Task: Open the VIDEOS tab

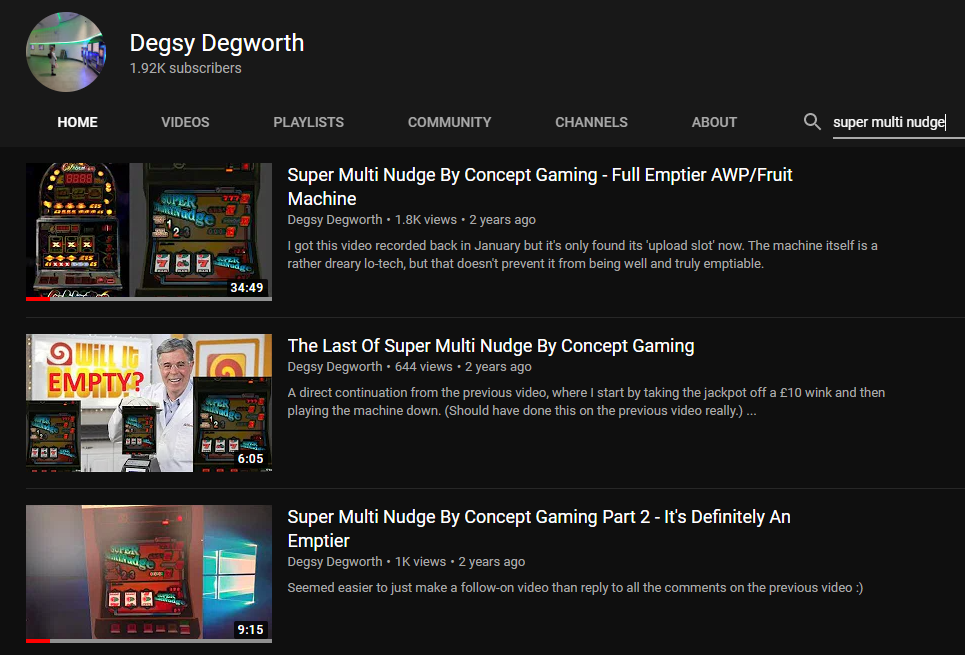Action: pos(185,122)
